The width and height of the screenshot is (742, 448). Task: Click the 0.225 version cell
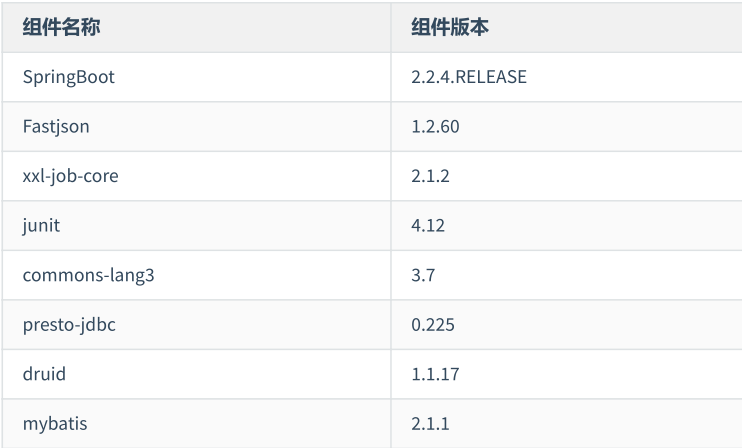pyautogui.click(x=434, y=325)
